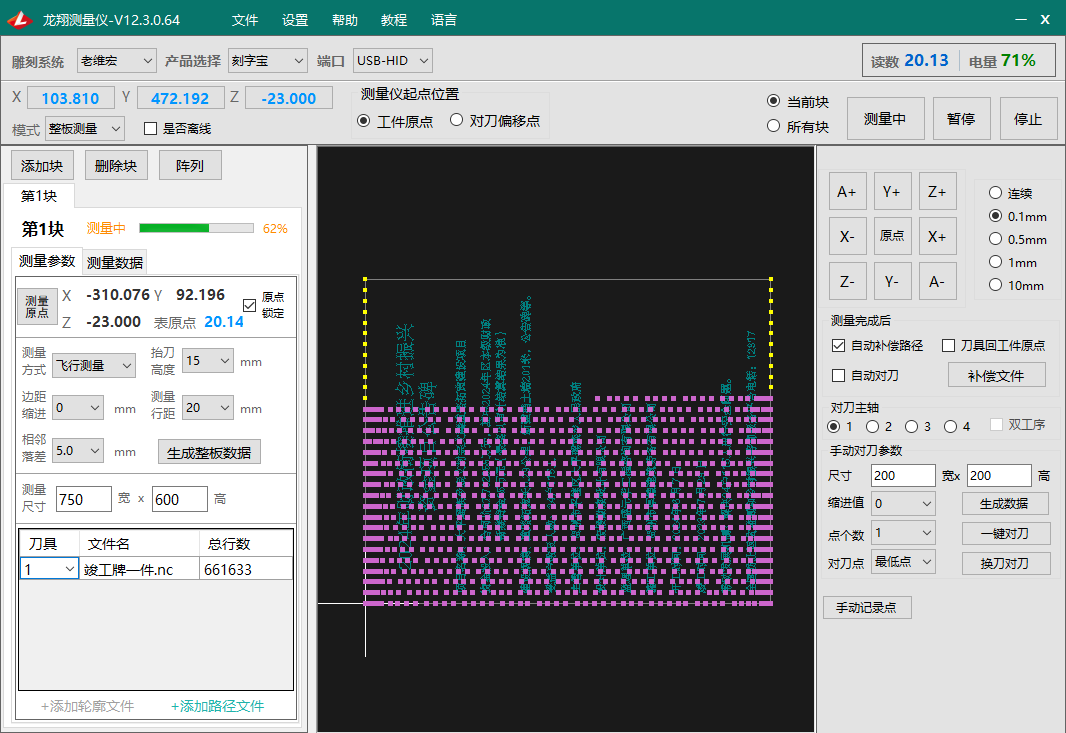The width and height of the screenshot is (1066, 733).
Task: Select the 工件原点 radio option
Action: pyautogui.click(x=364, y=121)
